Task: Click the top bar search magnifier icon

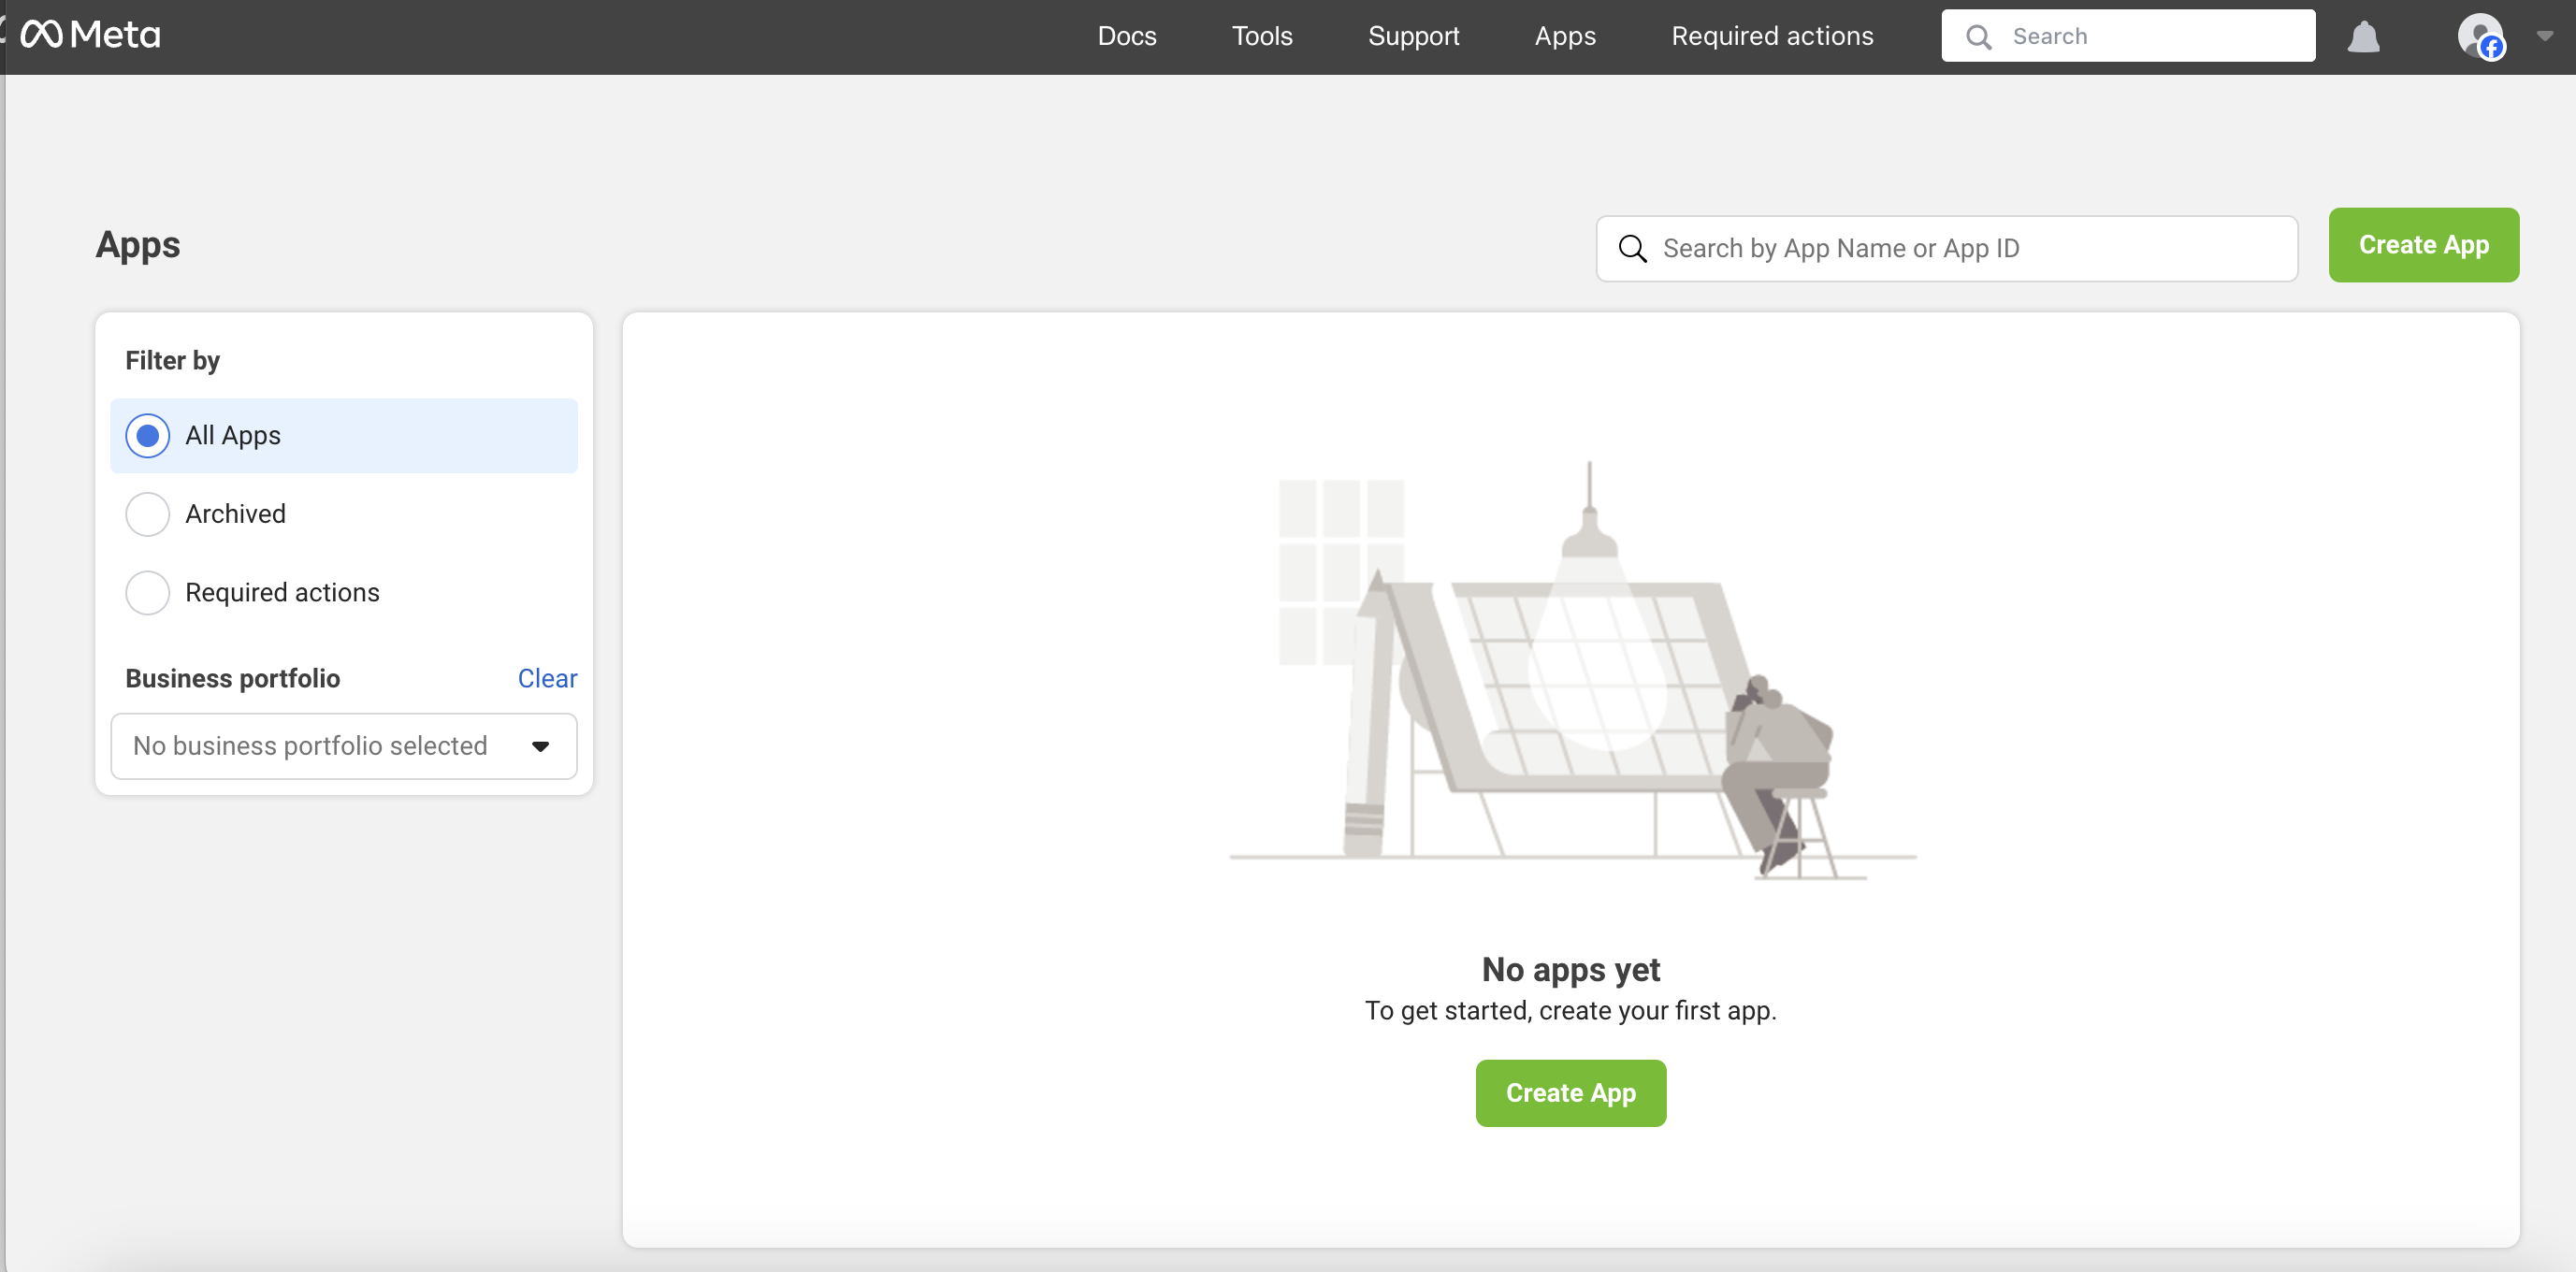Action: point(1978,37)
